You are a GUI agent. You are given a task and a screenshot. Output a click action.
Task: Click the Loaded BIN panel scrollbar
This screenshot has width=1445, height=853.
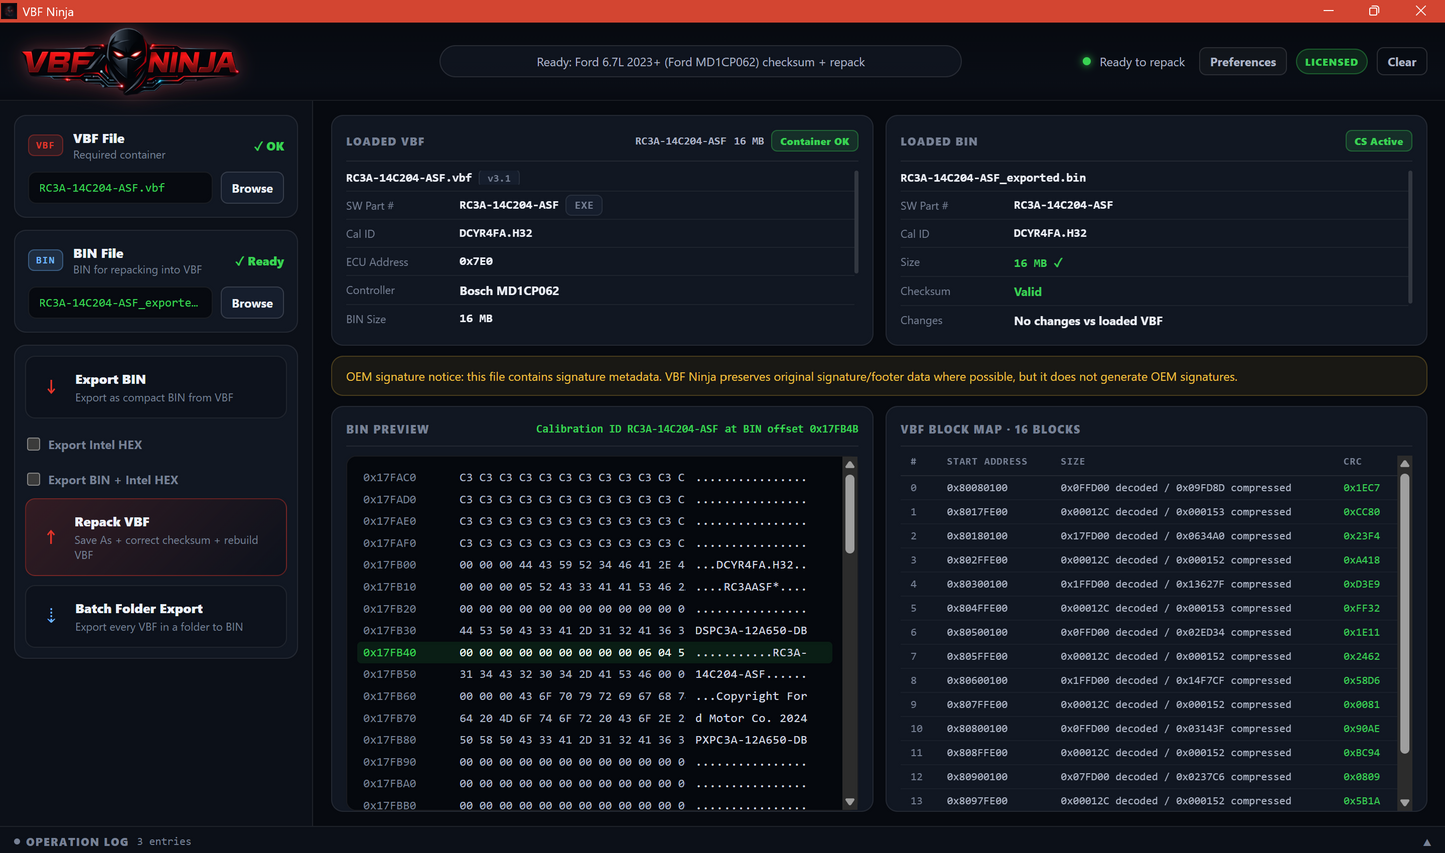(x=1410, y=236)
